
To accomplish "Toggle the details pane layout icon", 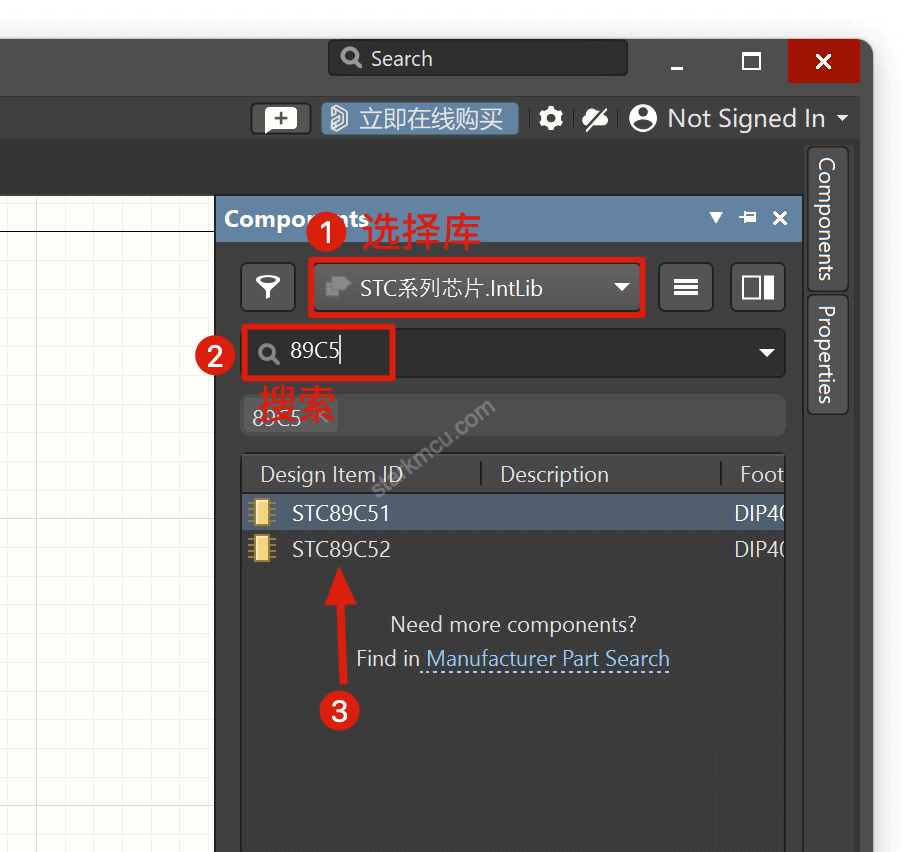I will (x=758, y=287).
